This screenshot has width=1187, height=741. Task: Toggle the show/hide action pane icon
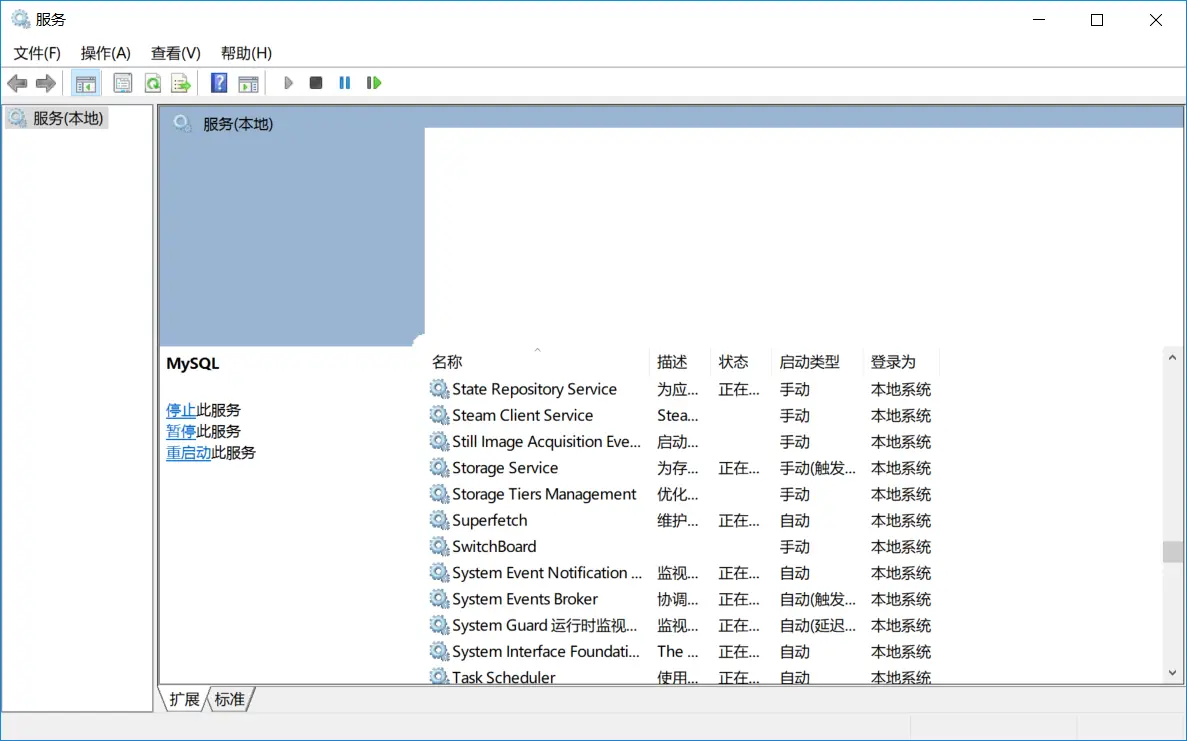coord(248,83)
